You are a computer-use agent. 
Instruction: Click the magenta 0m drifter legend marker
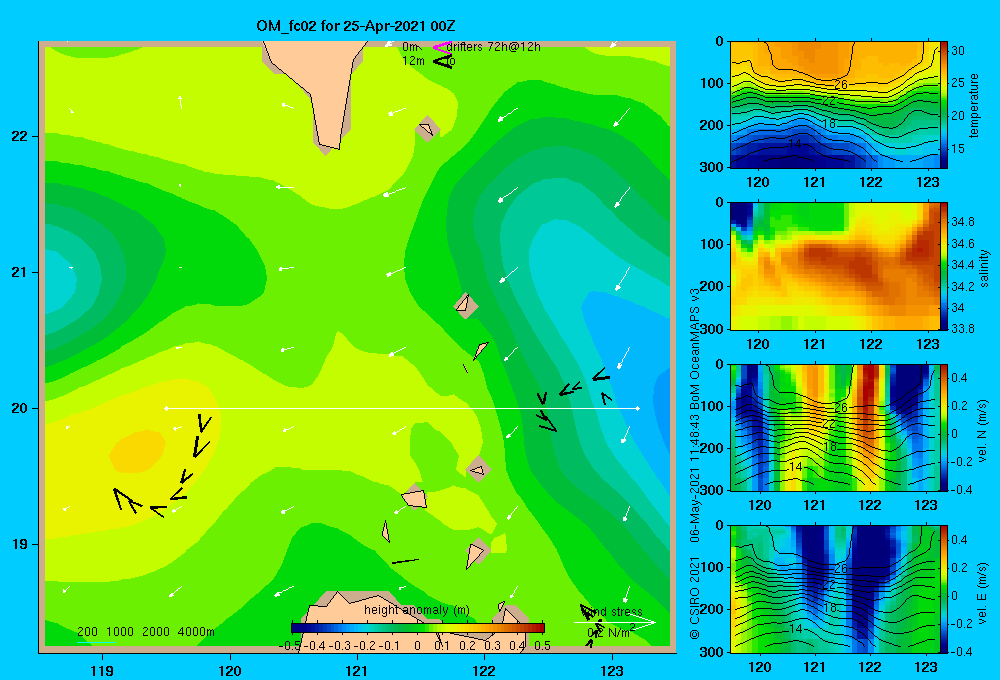coord(441,47)
